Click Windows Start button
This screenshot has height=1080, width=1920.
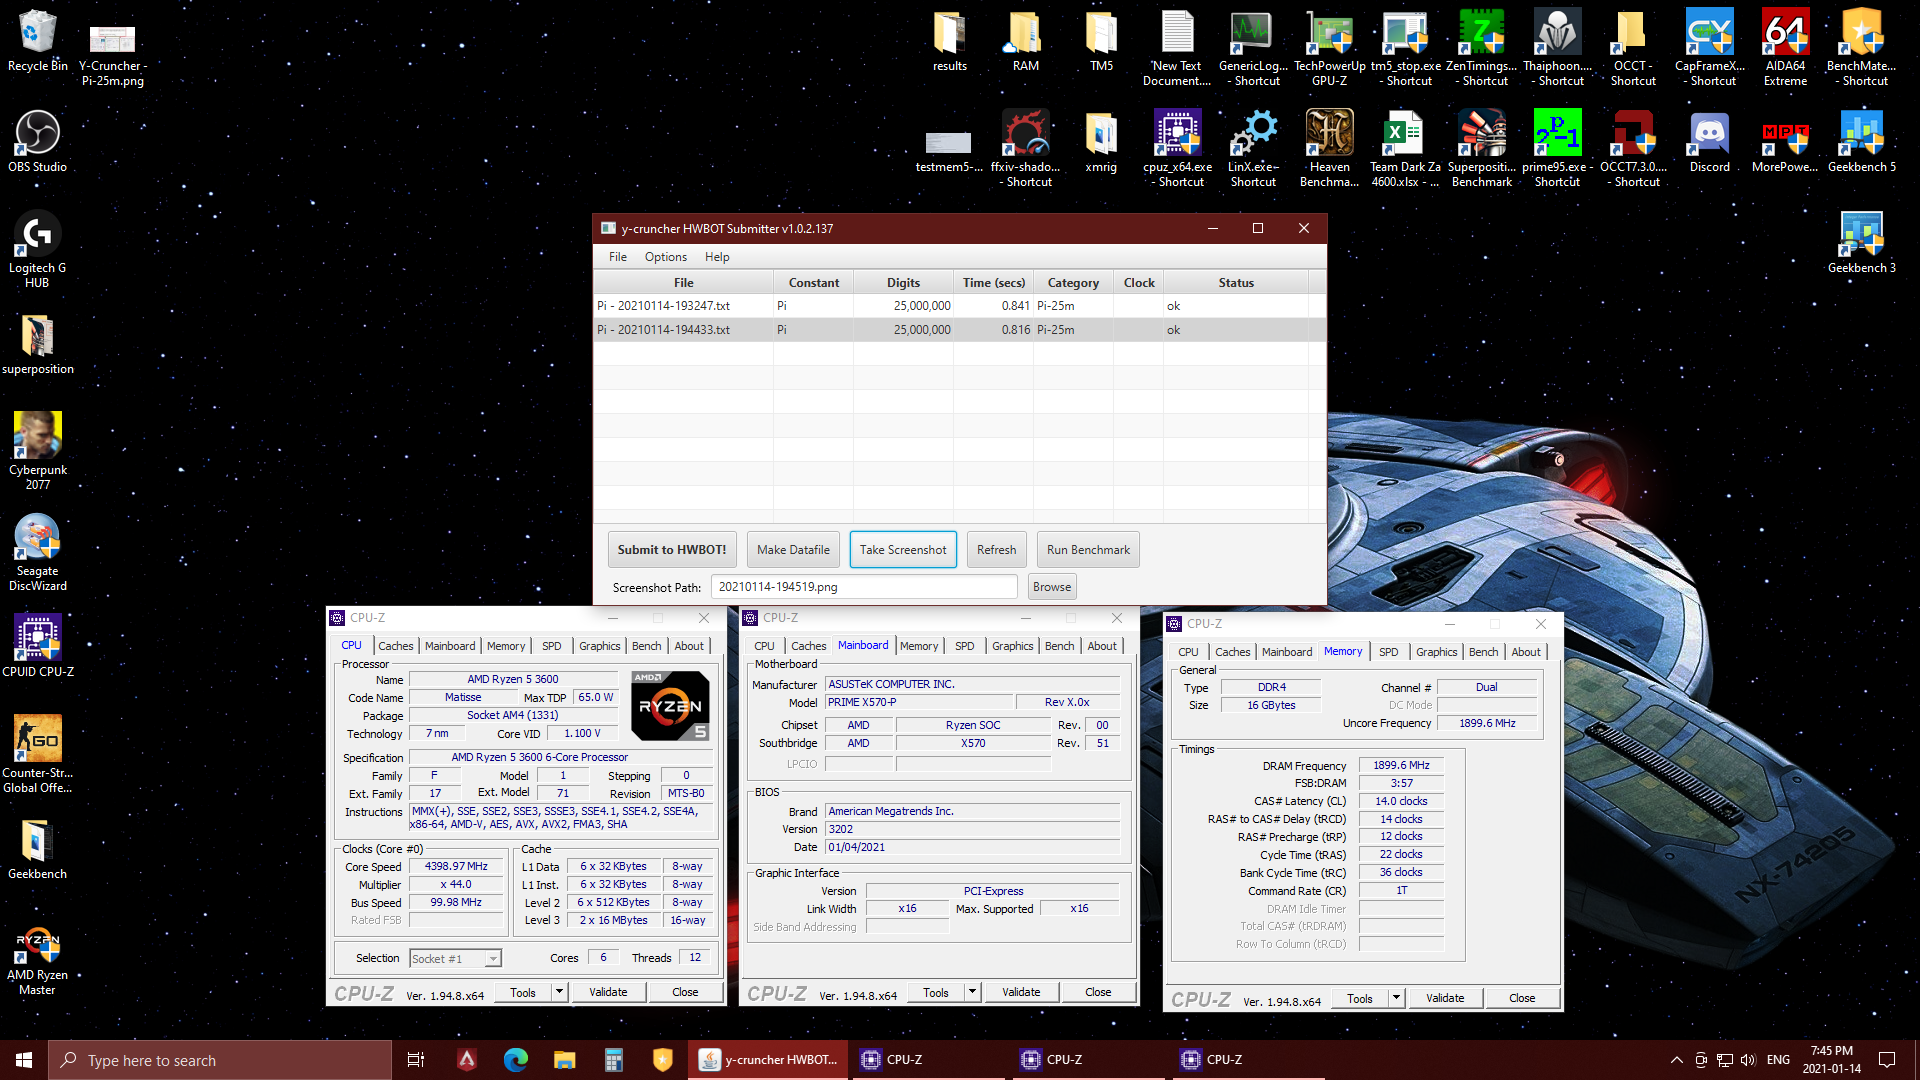click(x=24, y=1060)
